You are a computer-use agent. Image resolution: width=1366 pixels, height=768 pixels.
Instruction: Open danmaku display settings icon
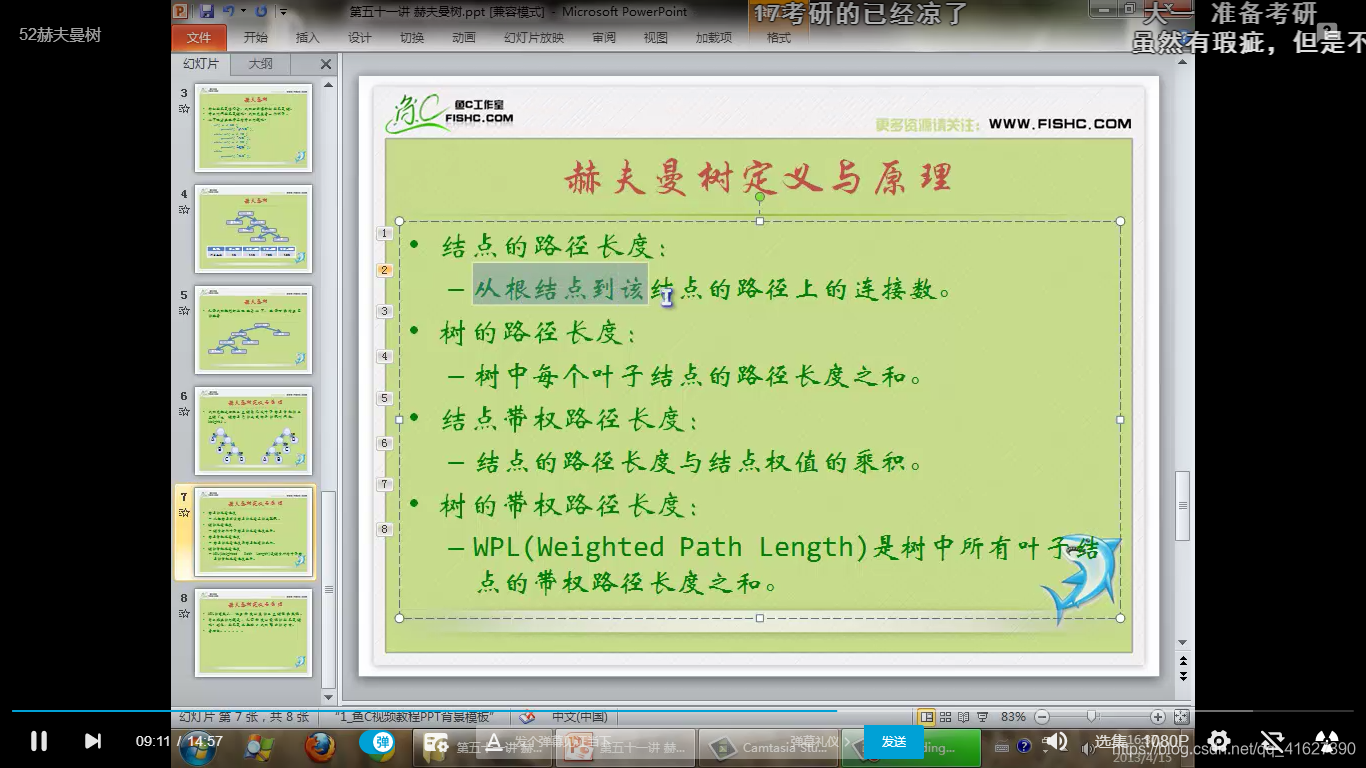(x=436, y=742)
